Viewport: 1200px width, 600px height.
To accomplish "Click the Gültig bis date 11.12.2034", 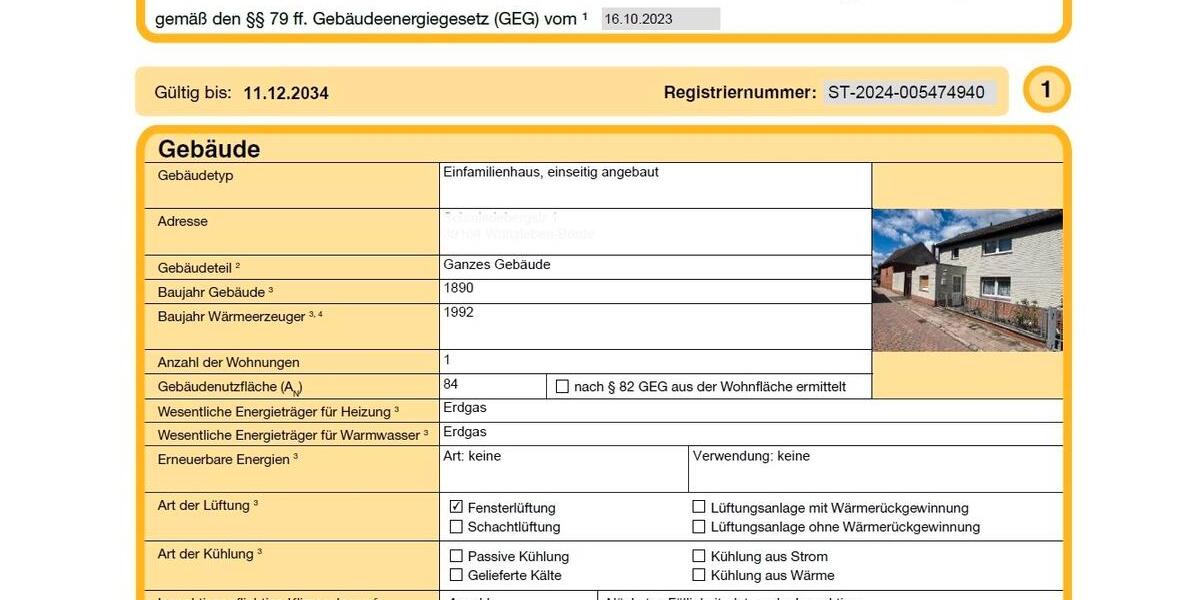I will (286, 93).
